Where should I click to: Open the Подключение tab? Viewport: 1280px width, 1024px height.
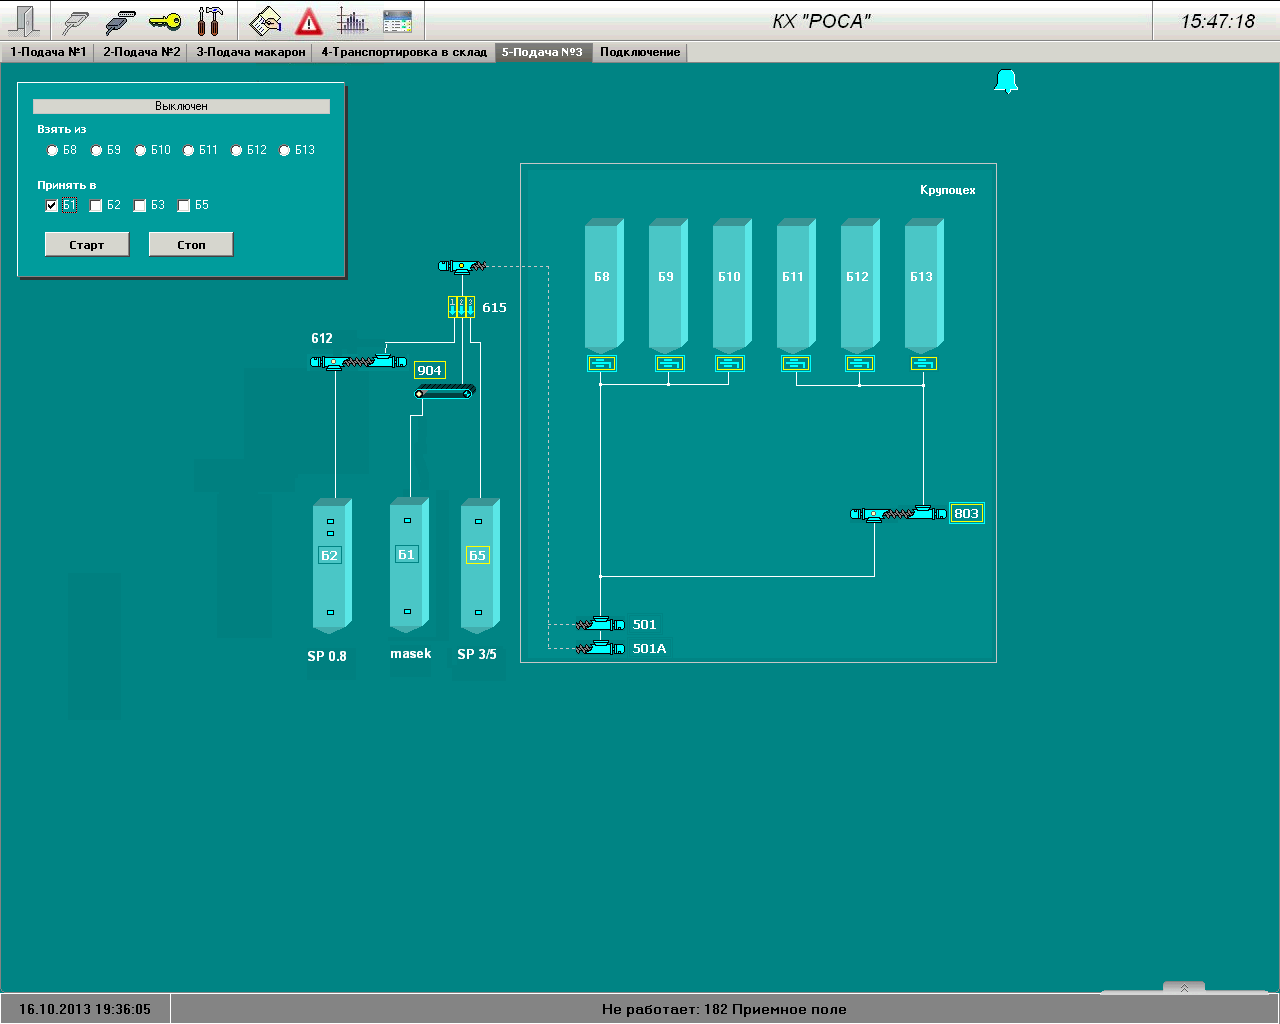tap(640, 52)
